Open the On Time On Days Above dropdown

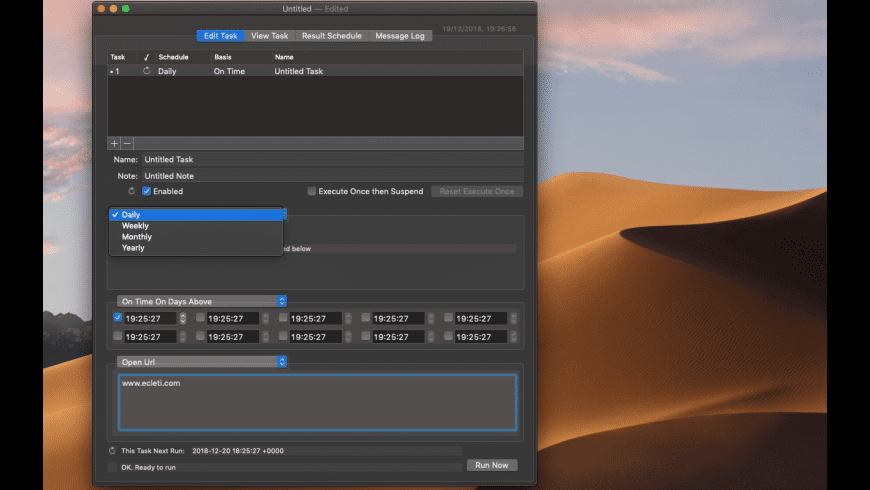[x=202, y=301]
